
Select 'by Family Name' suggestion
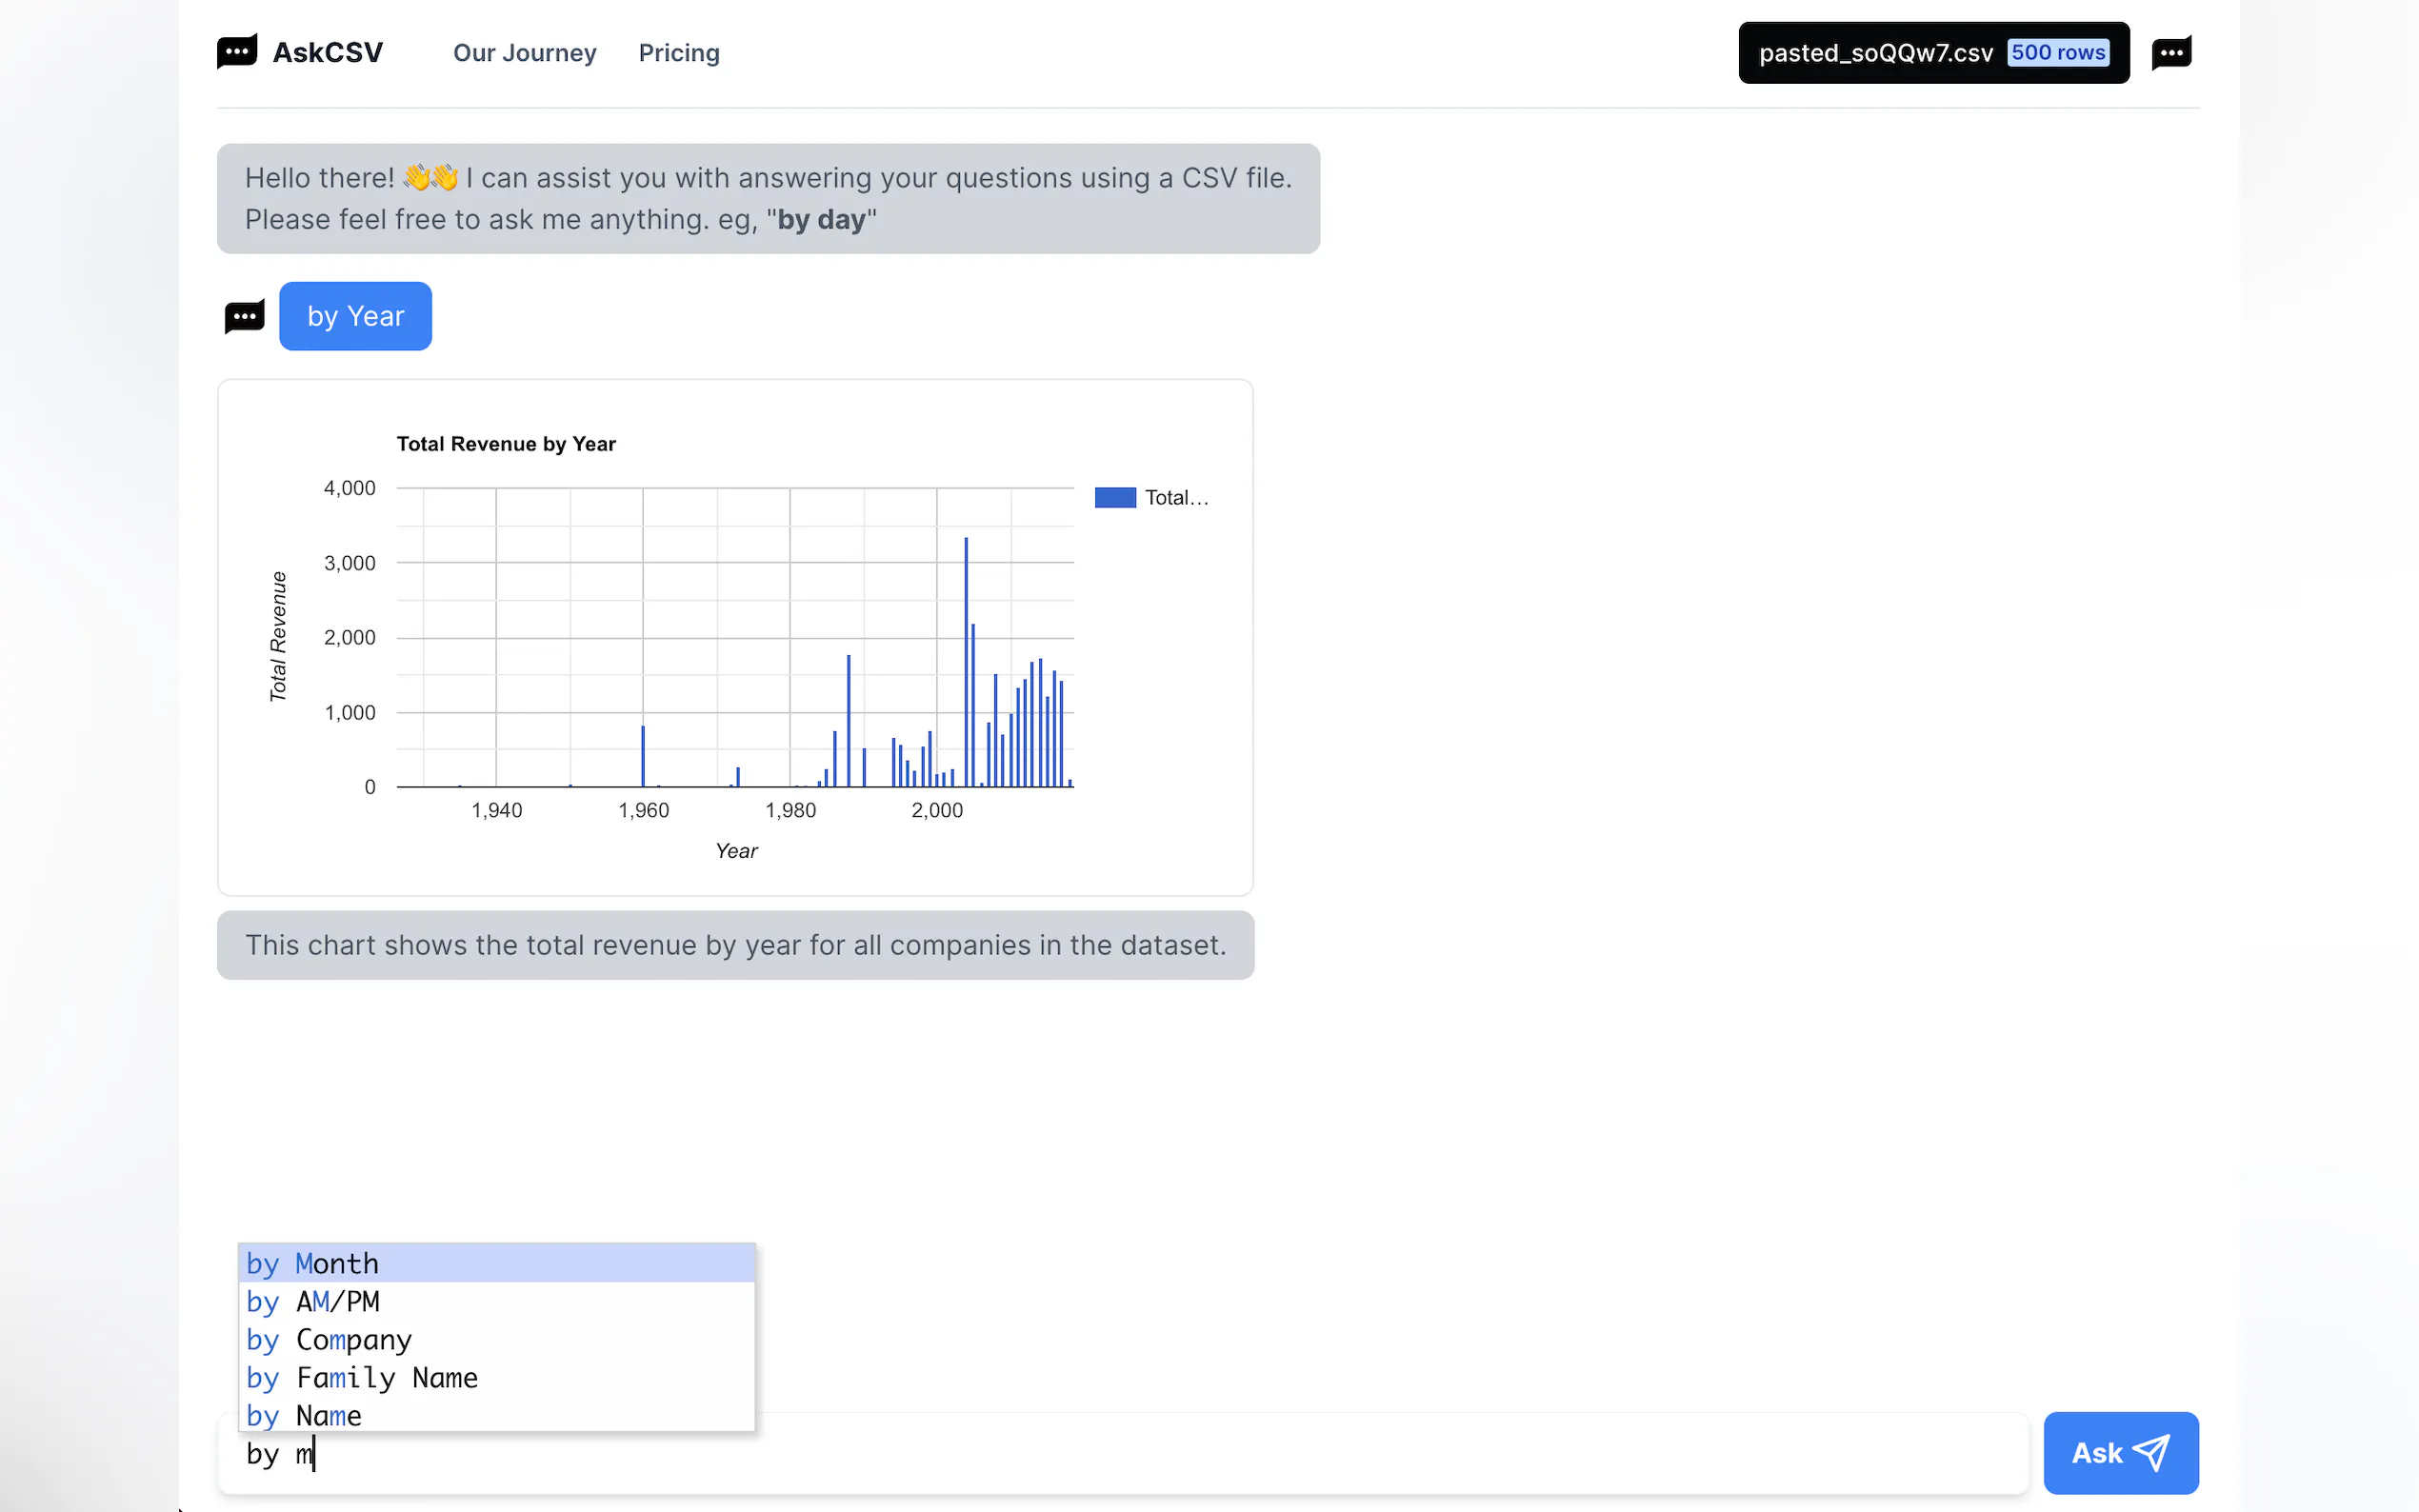(x=496, y=1377)
